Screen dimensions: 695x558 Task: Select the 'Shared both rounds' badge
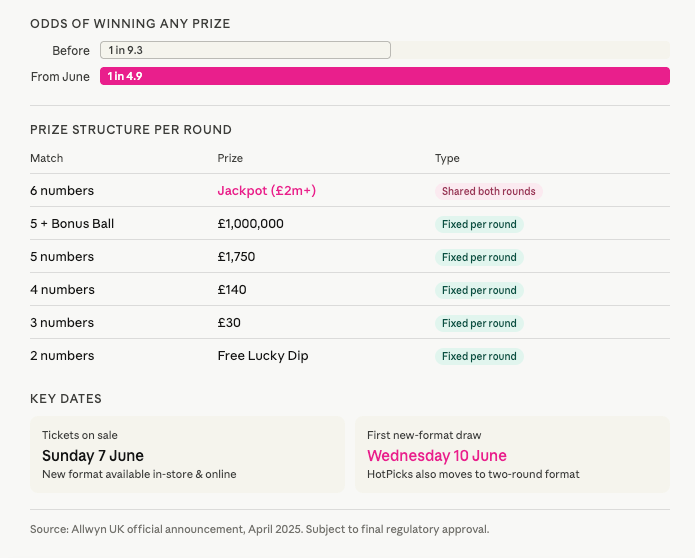[x=489, y=191]
